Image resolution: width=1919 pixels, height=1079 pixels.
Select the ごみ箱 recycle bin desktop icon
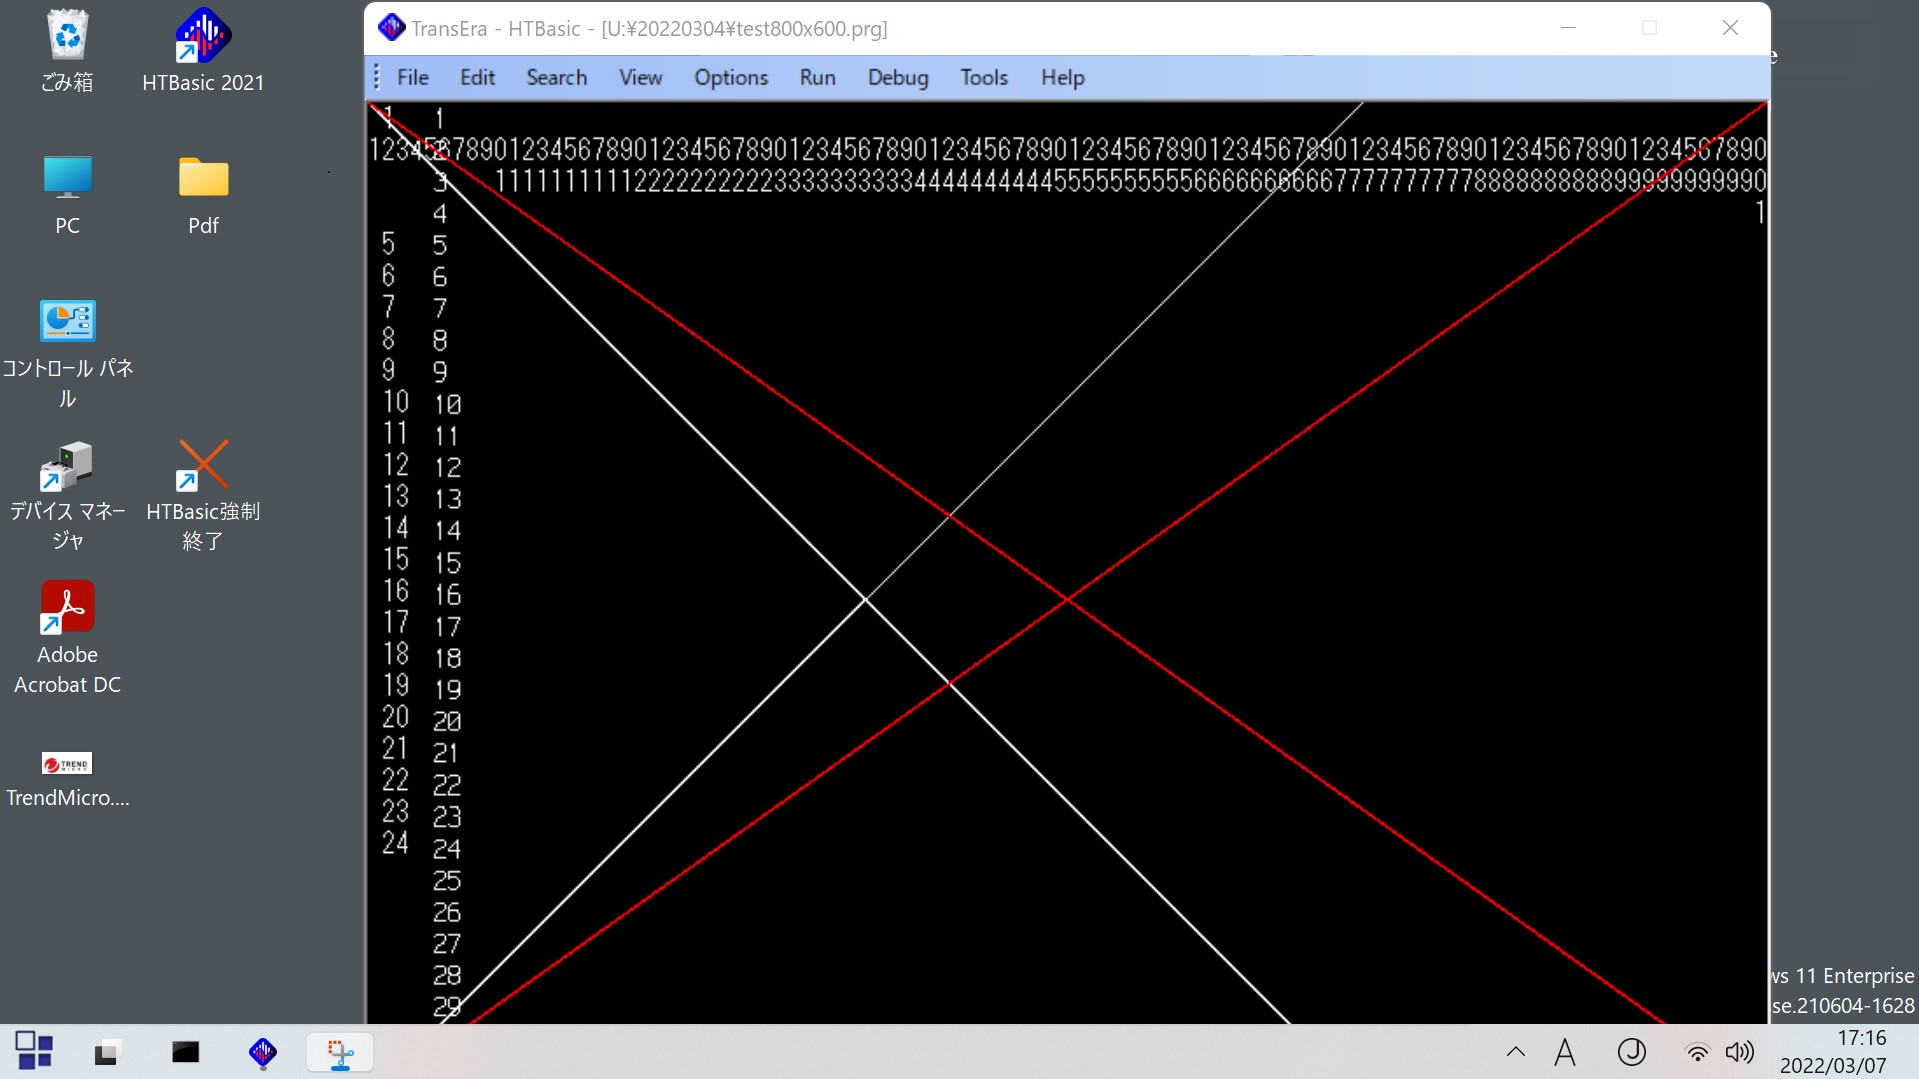pyautogui.click(x=67, y=52)
